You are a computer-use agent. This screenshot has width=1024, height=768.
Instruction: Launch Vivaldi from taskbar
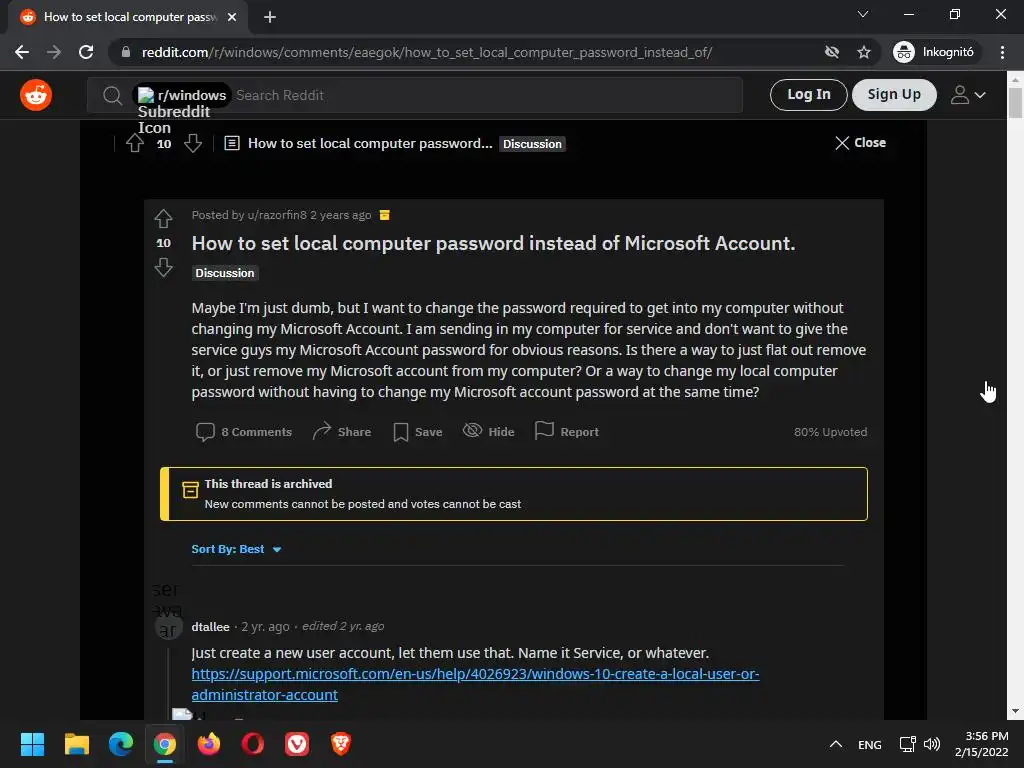pyautogui.click(x=297, y=744)
